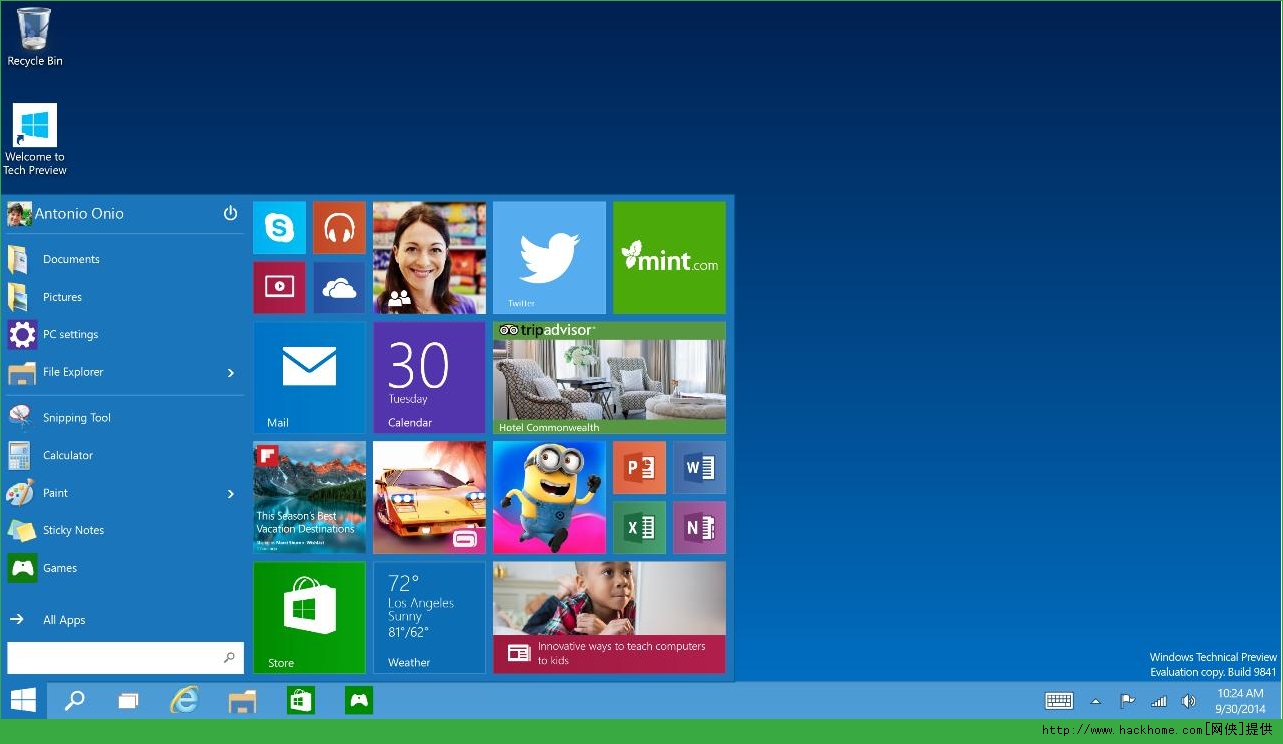Select Welcome to Tech Preview desktop shortcut
1283x744 pixels.
35,140
